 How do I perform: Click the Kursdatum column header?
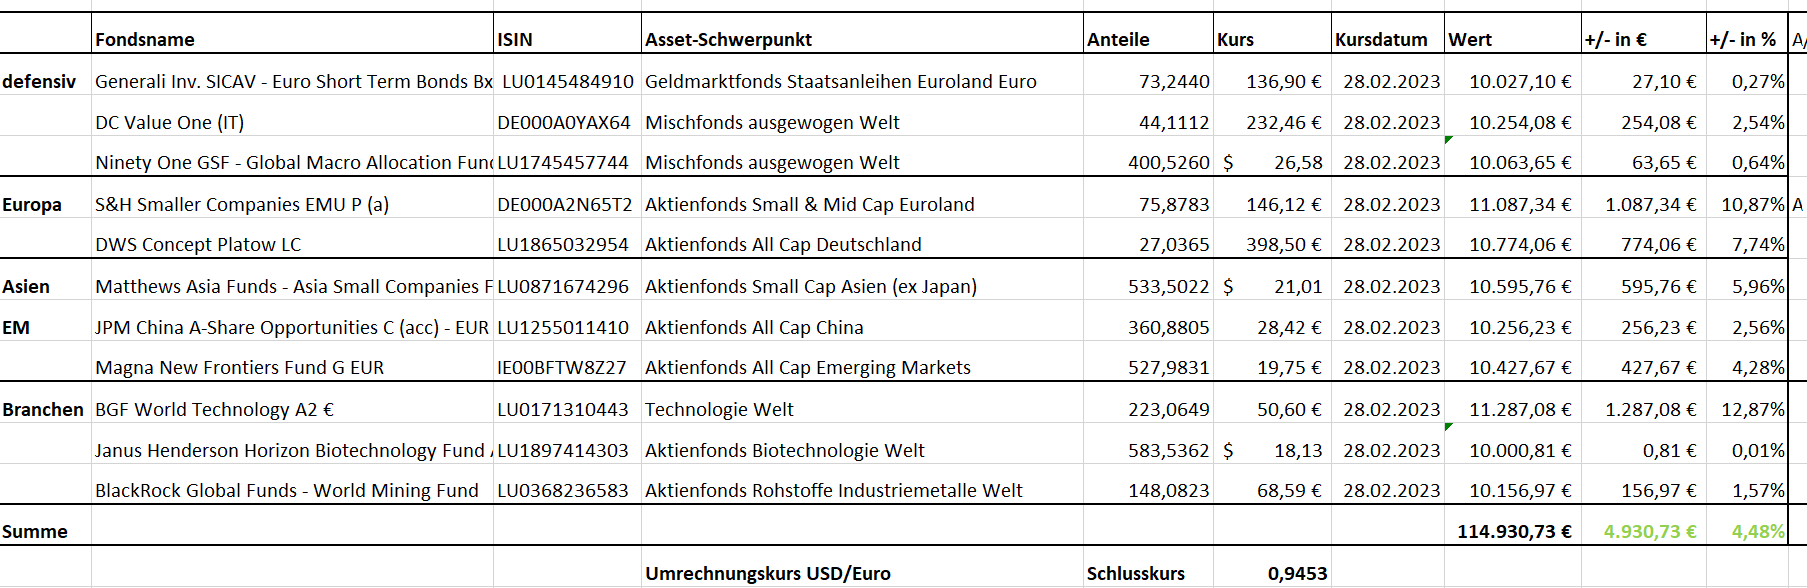pyautogui.click(x=1381, y=40)
